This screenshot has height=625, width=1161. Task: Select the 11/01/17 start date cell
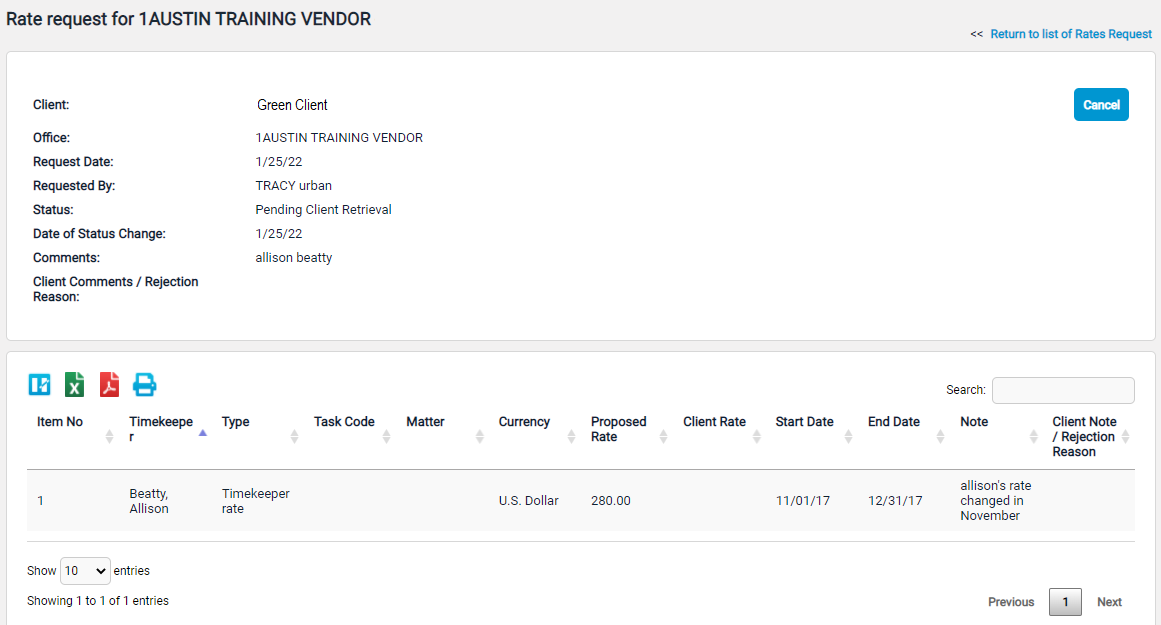tap(803, 501)
